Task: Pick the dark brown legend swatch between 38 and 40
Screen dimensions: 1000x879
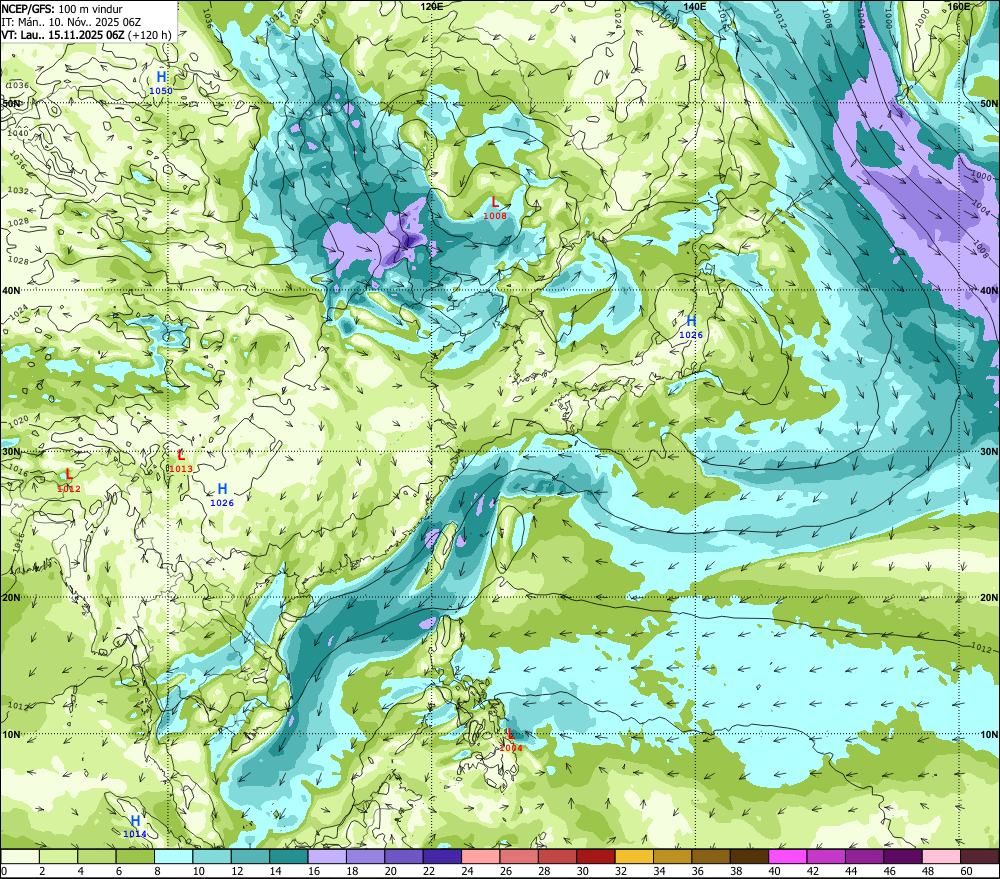Action: (x=749, y=856)
